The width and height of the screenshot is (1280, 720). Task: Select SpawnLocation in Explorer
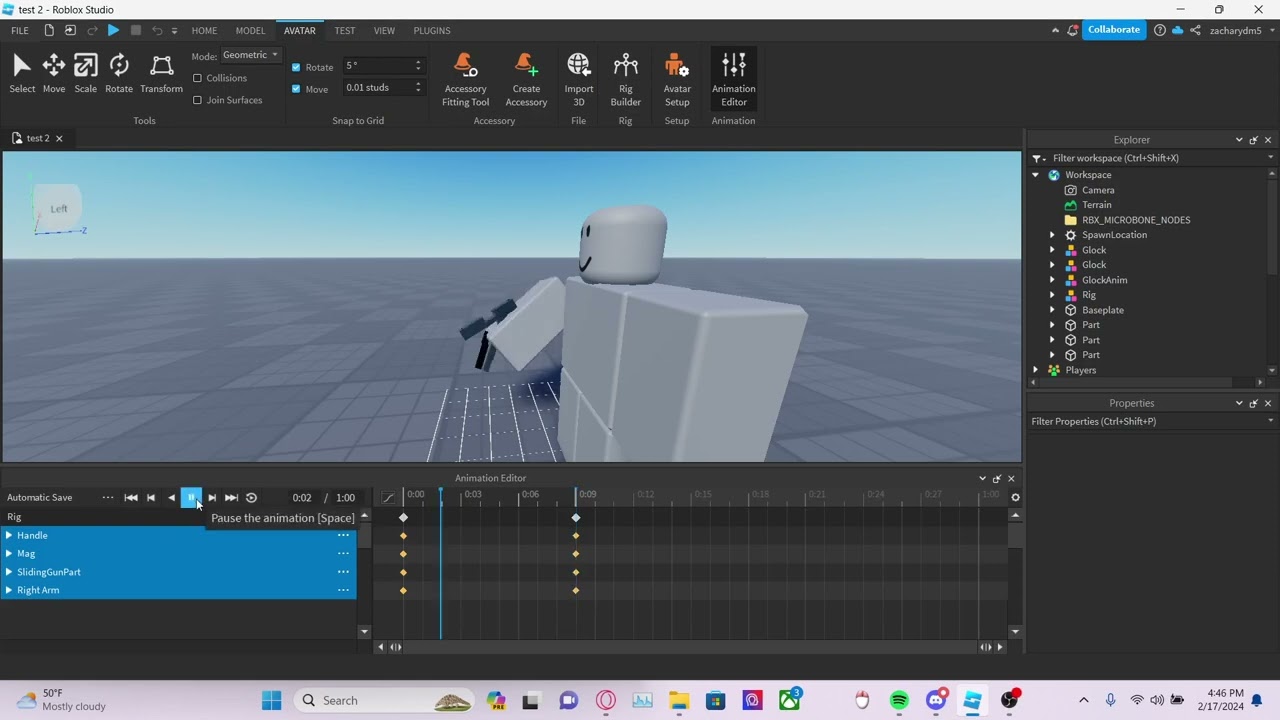pos(1114,235)
